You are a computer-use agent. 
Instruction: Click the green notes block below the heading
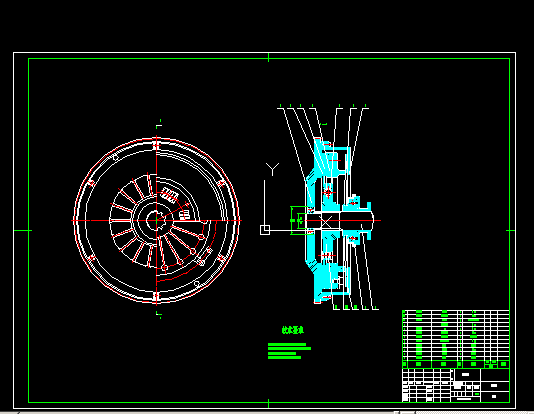point(289,351)
